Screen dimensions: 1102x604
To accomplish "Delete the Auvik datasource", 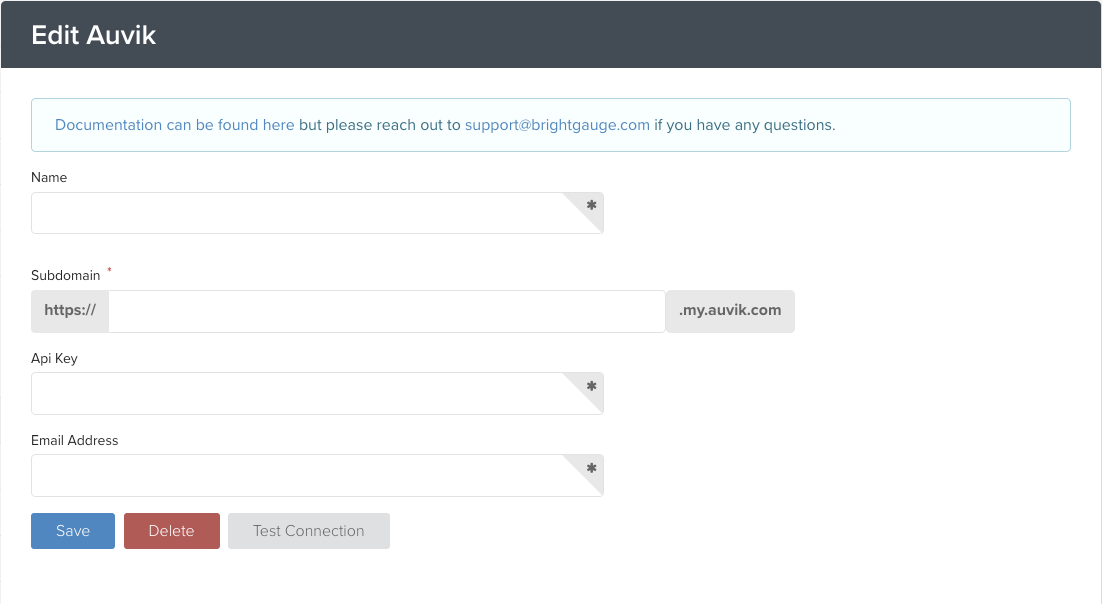I will pyautogui.click(x=171, y=531).
